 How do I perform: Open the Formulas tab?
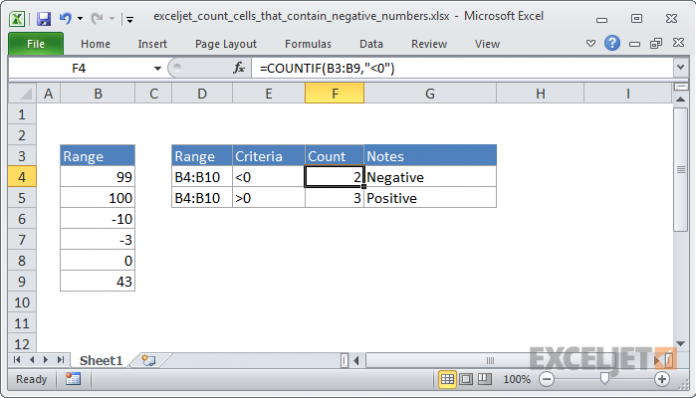click(x=308, y=44)
